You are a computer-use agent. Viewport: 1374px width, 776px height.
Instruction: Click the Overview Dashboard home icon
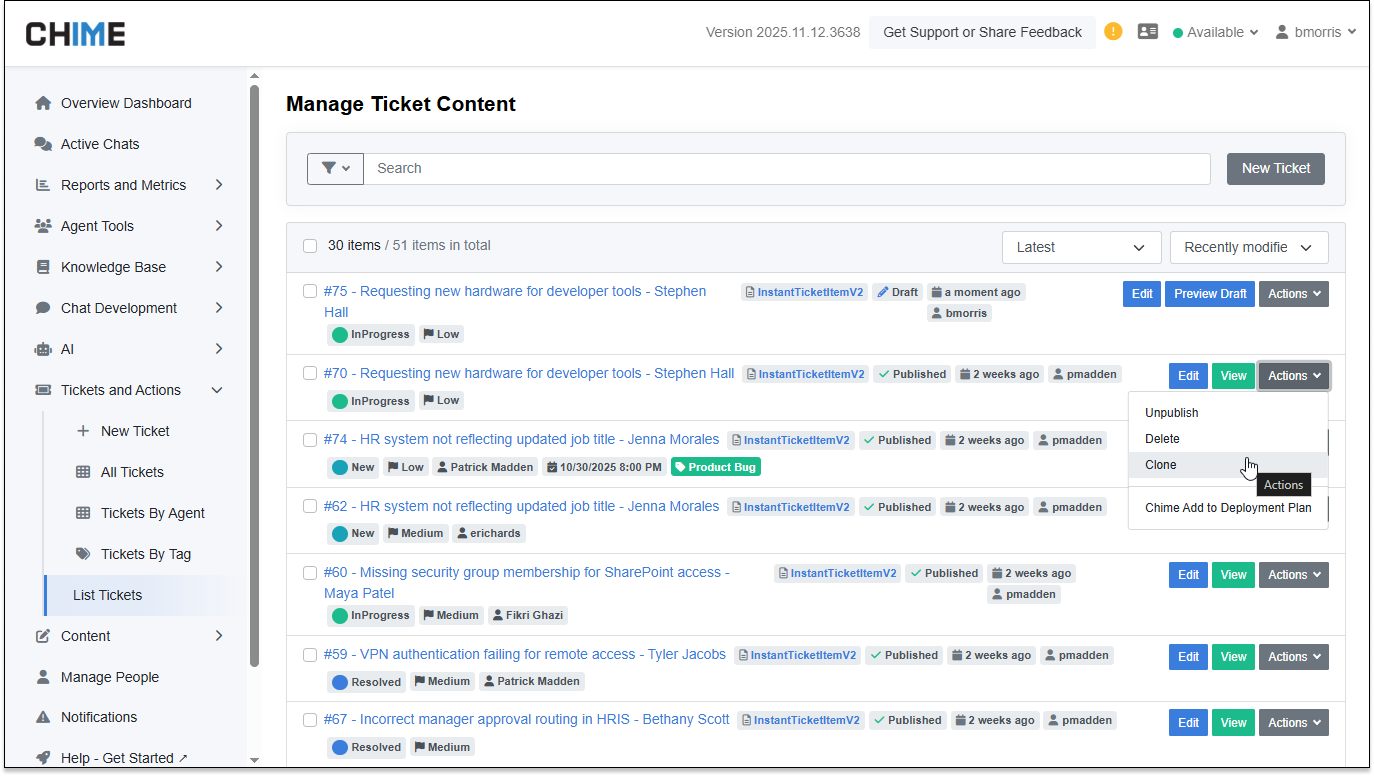(43, 103)
